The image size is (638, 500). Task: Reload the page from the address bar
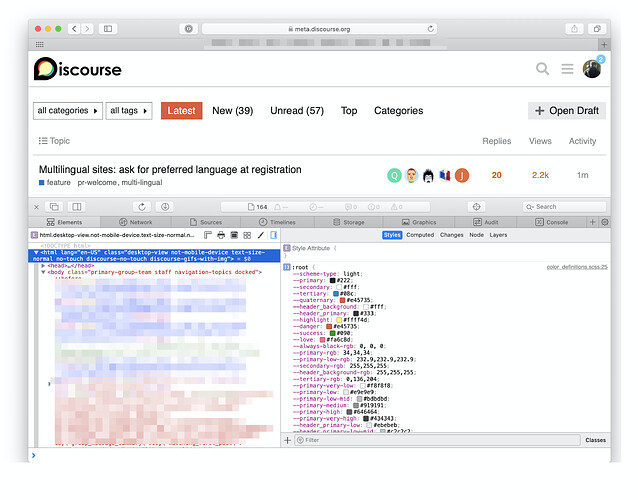click(x=430, y=29)
